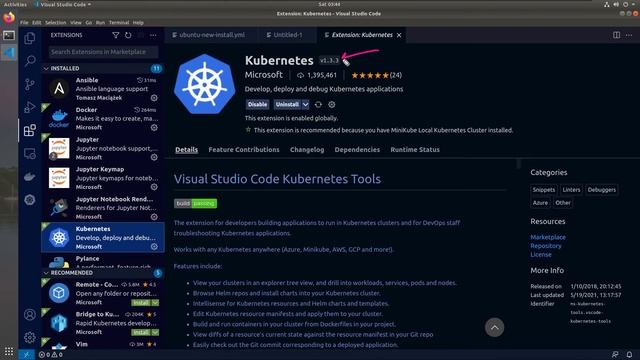Refresh the extensions list

(x=128, y=36)
